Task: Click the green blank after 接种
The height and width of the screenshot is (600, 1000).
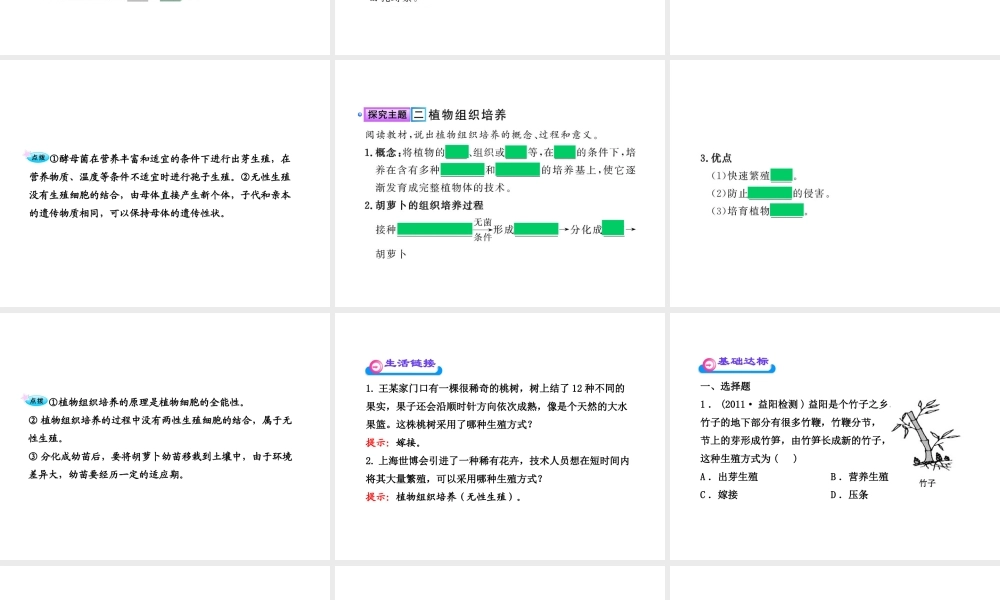Action: tap(434, 229)
